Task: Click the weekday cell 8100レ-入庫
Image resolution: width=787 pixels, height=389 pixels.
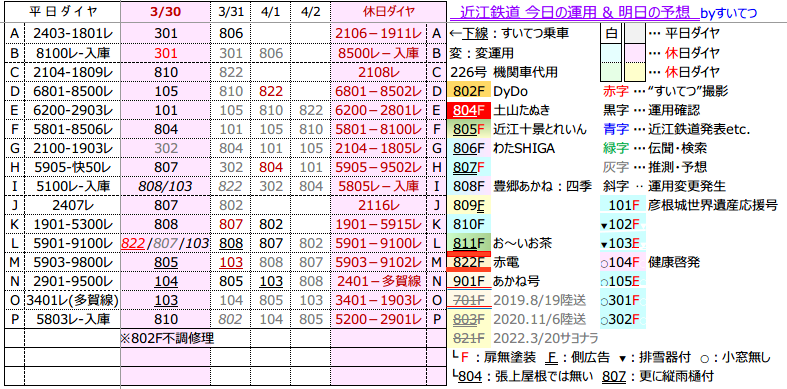Action: [73, 53]
